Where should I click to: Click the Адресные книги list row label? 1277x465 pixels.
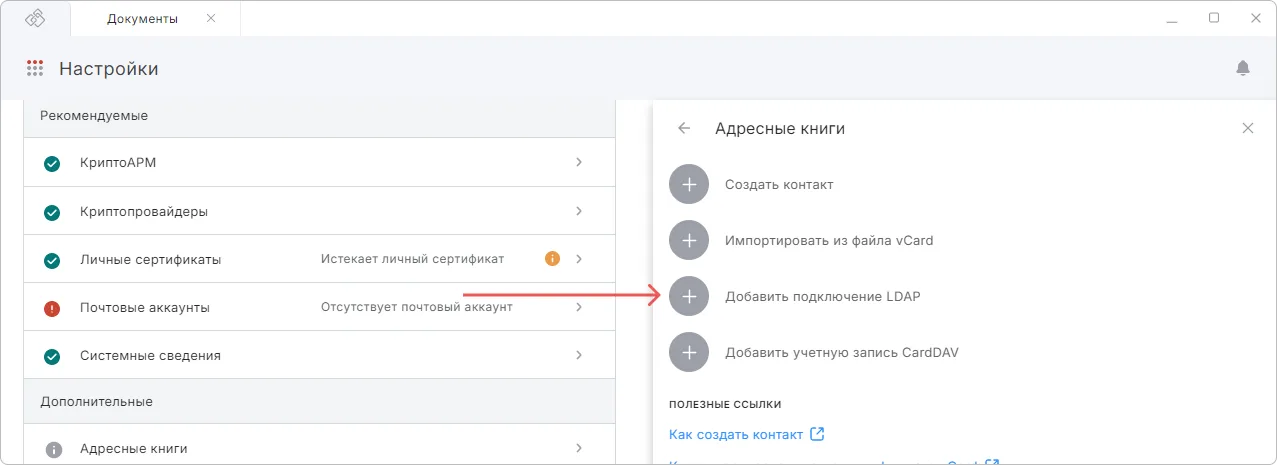pyautogui.click(x=133, y=449)
